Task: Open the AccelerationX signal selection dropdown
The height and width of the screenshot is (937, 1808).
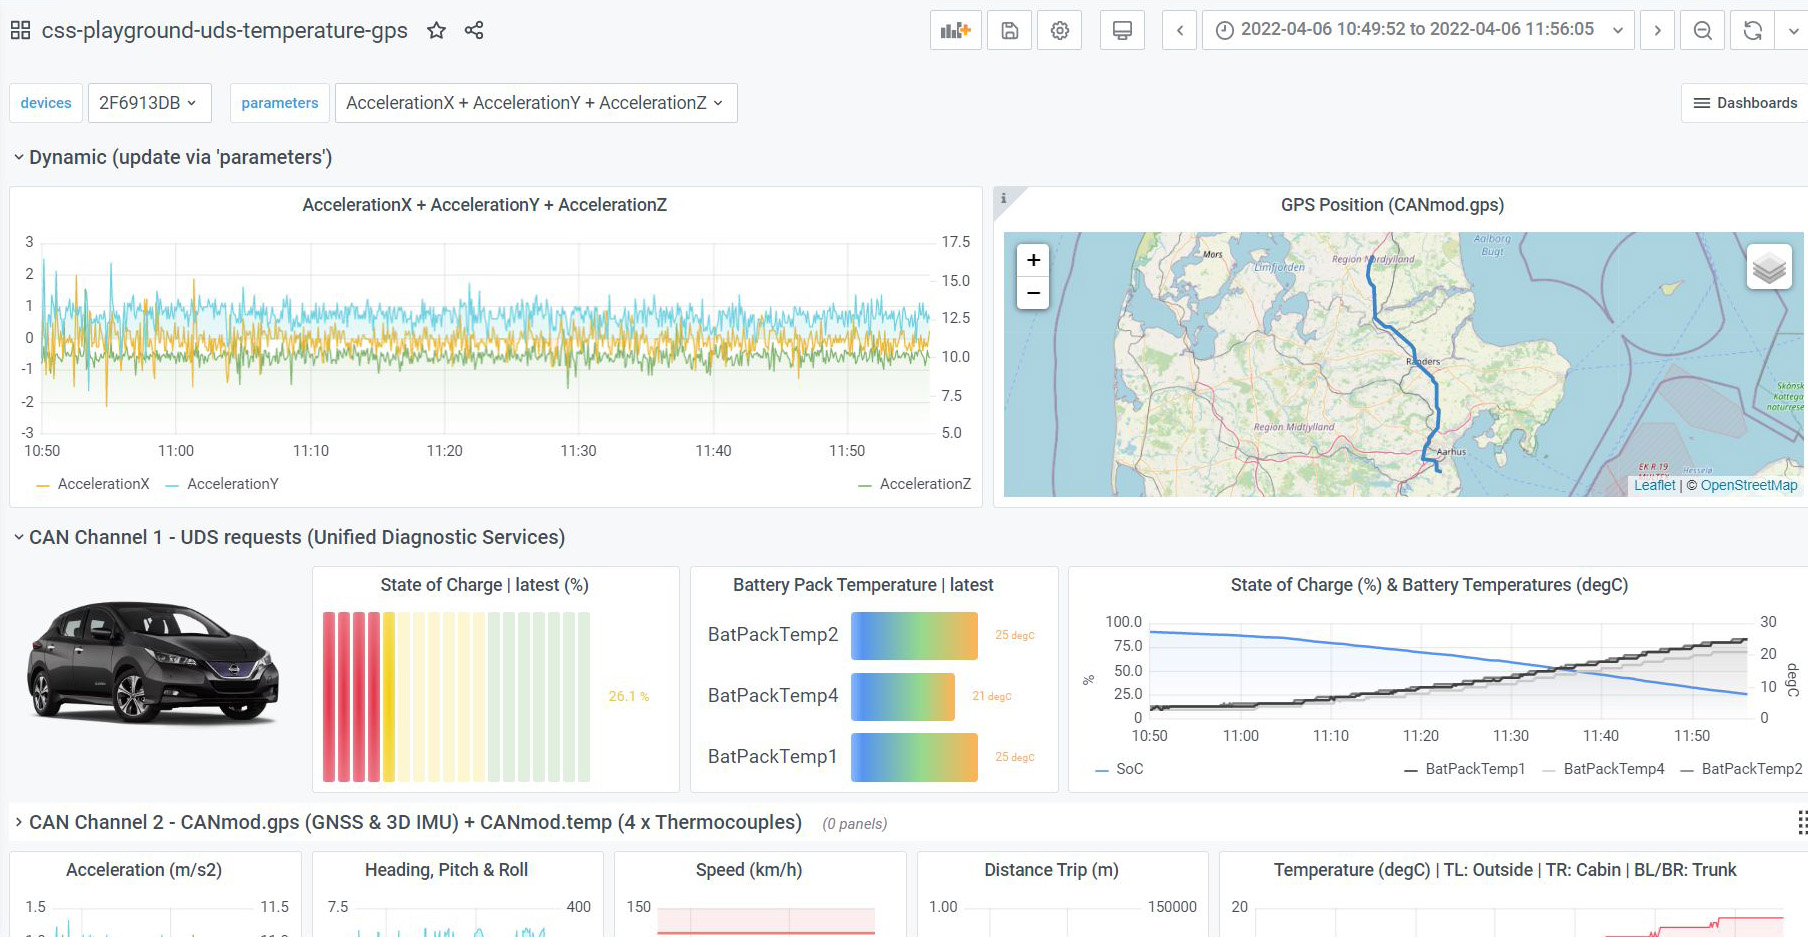Action: [x=536, y=102]
